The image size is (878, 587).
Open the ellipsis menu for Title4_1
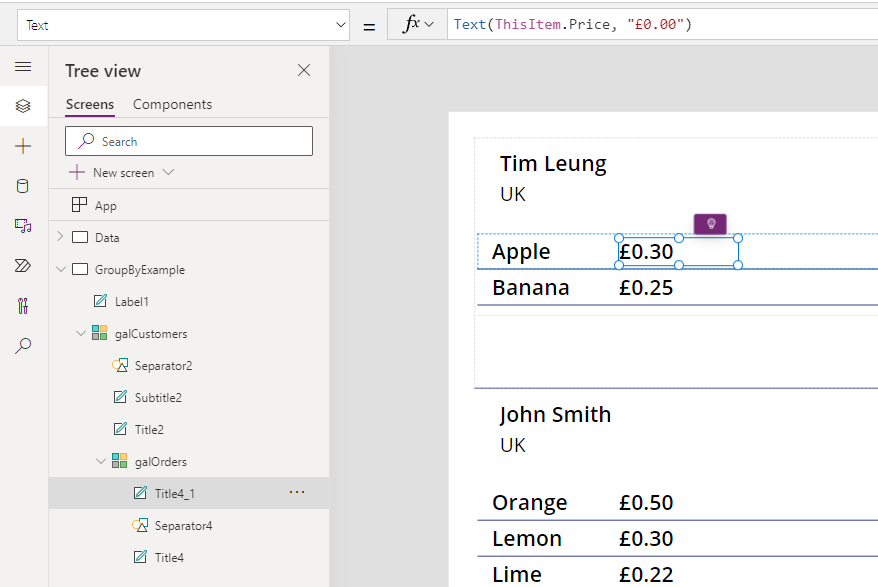(x=297, y=493)
